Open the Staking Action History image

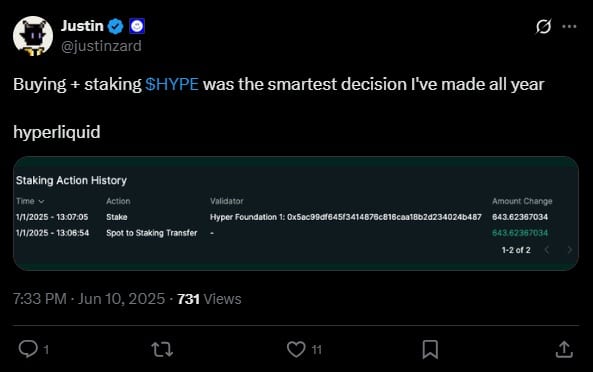tap(296, 213)
